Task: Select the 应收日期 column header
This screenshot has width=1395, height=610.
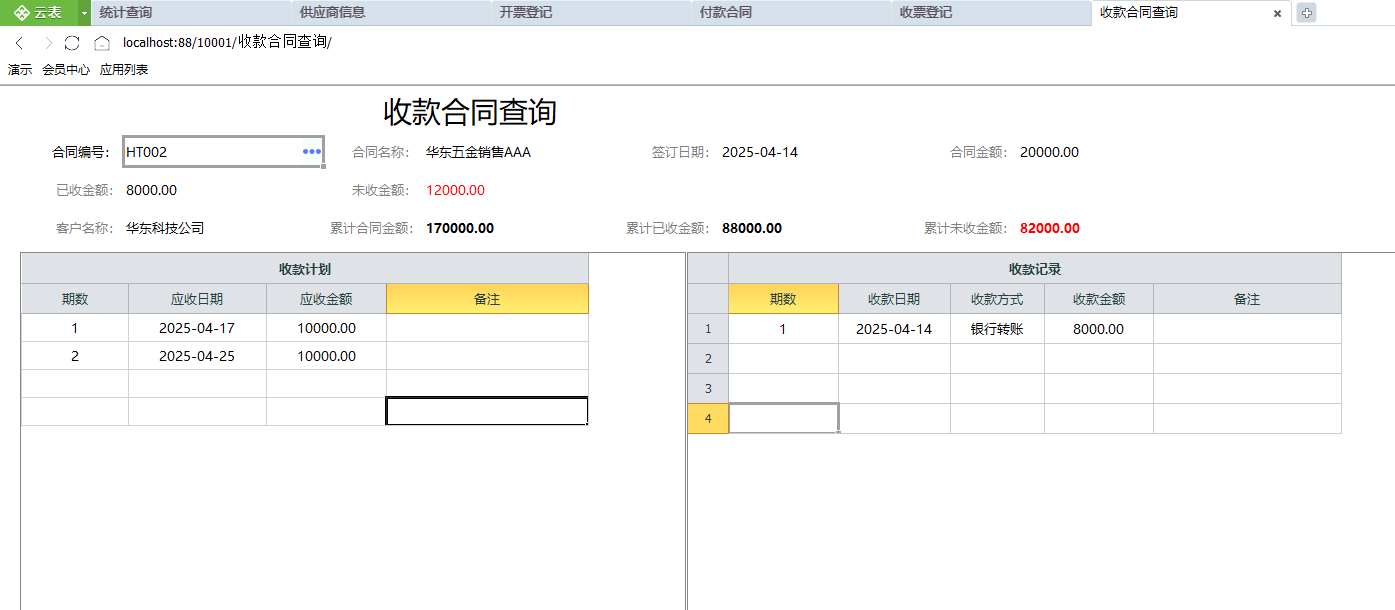Action: pyautogui.click(x=197, y=299)
